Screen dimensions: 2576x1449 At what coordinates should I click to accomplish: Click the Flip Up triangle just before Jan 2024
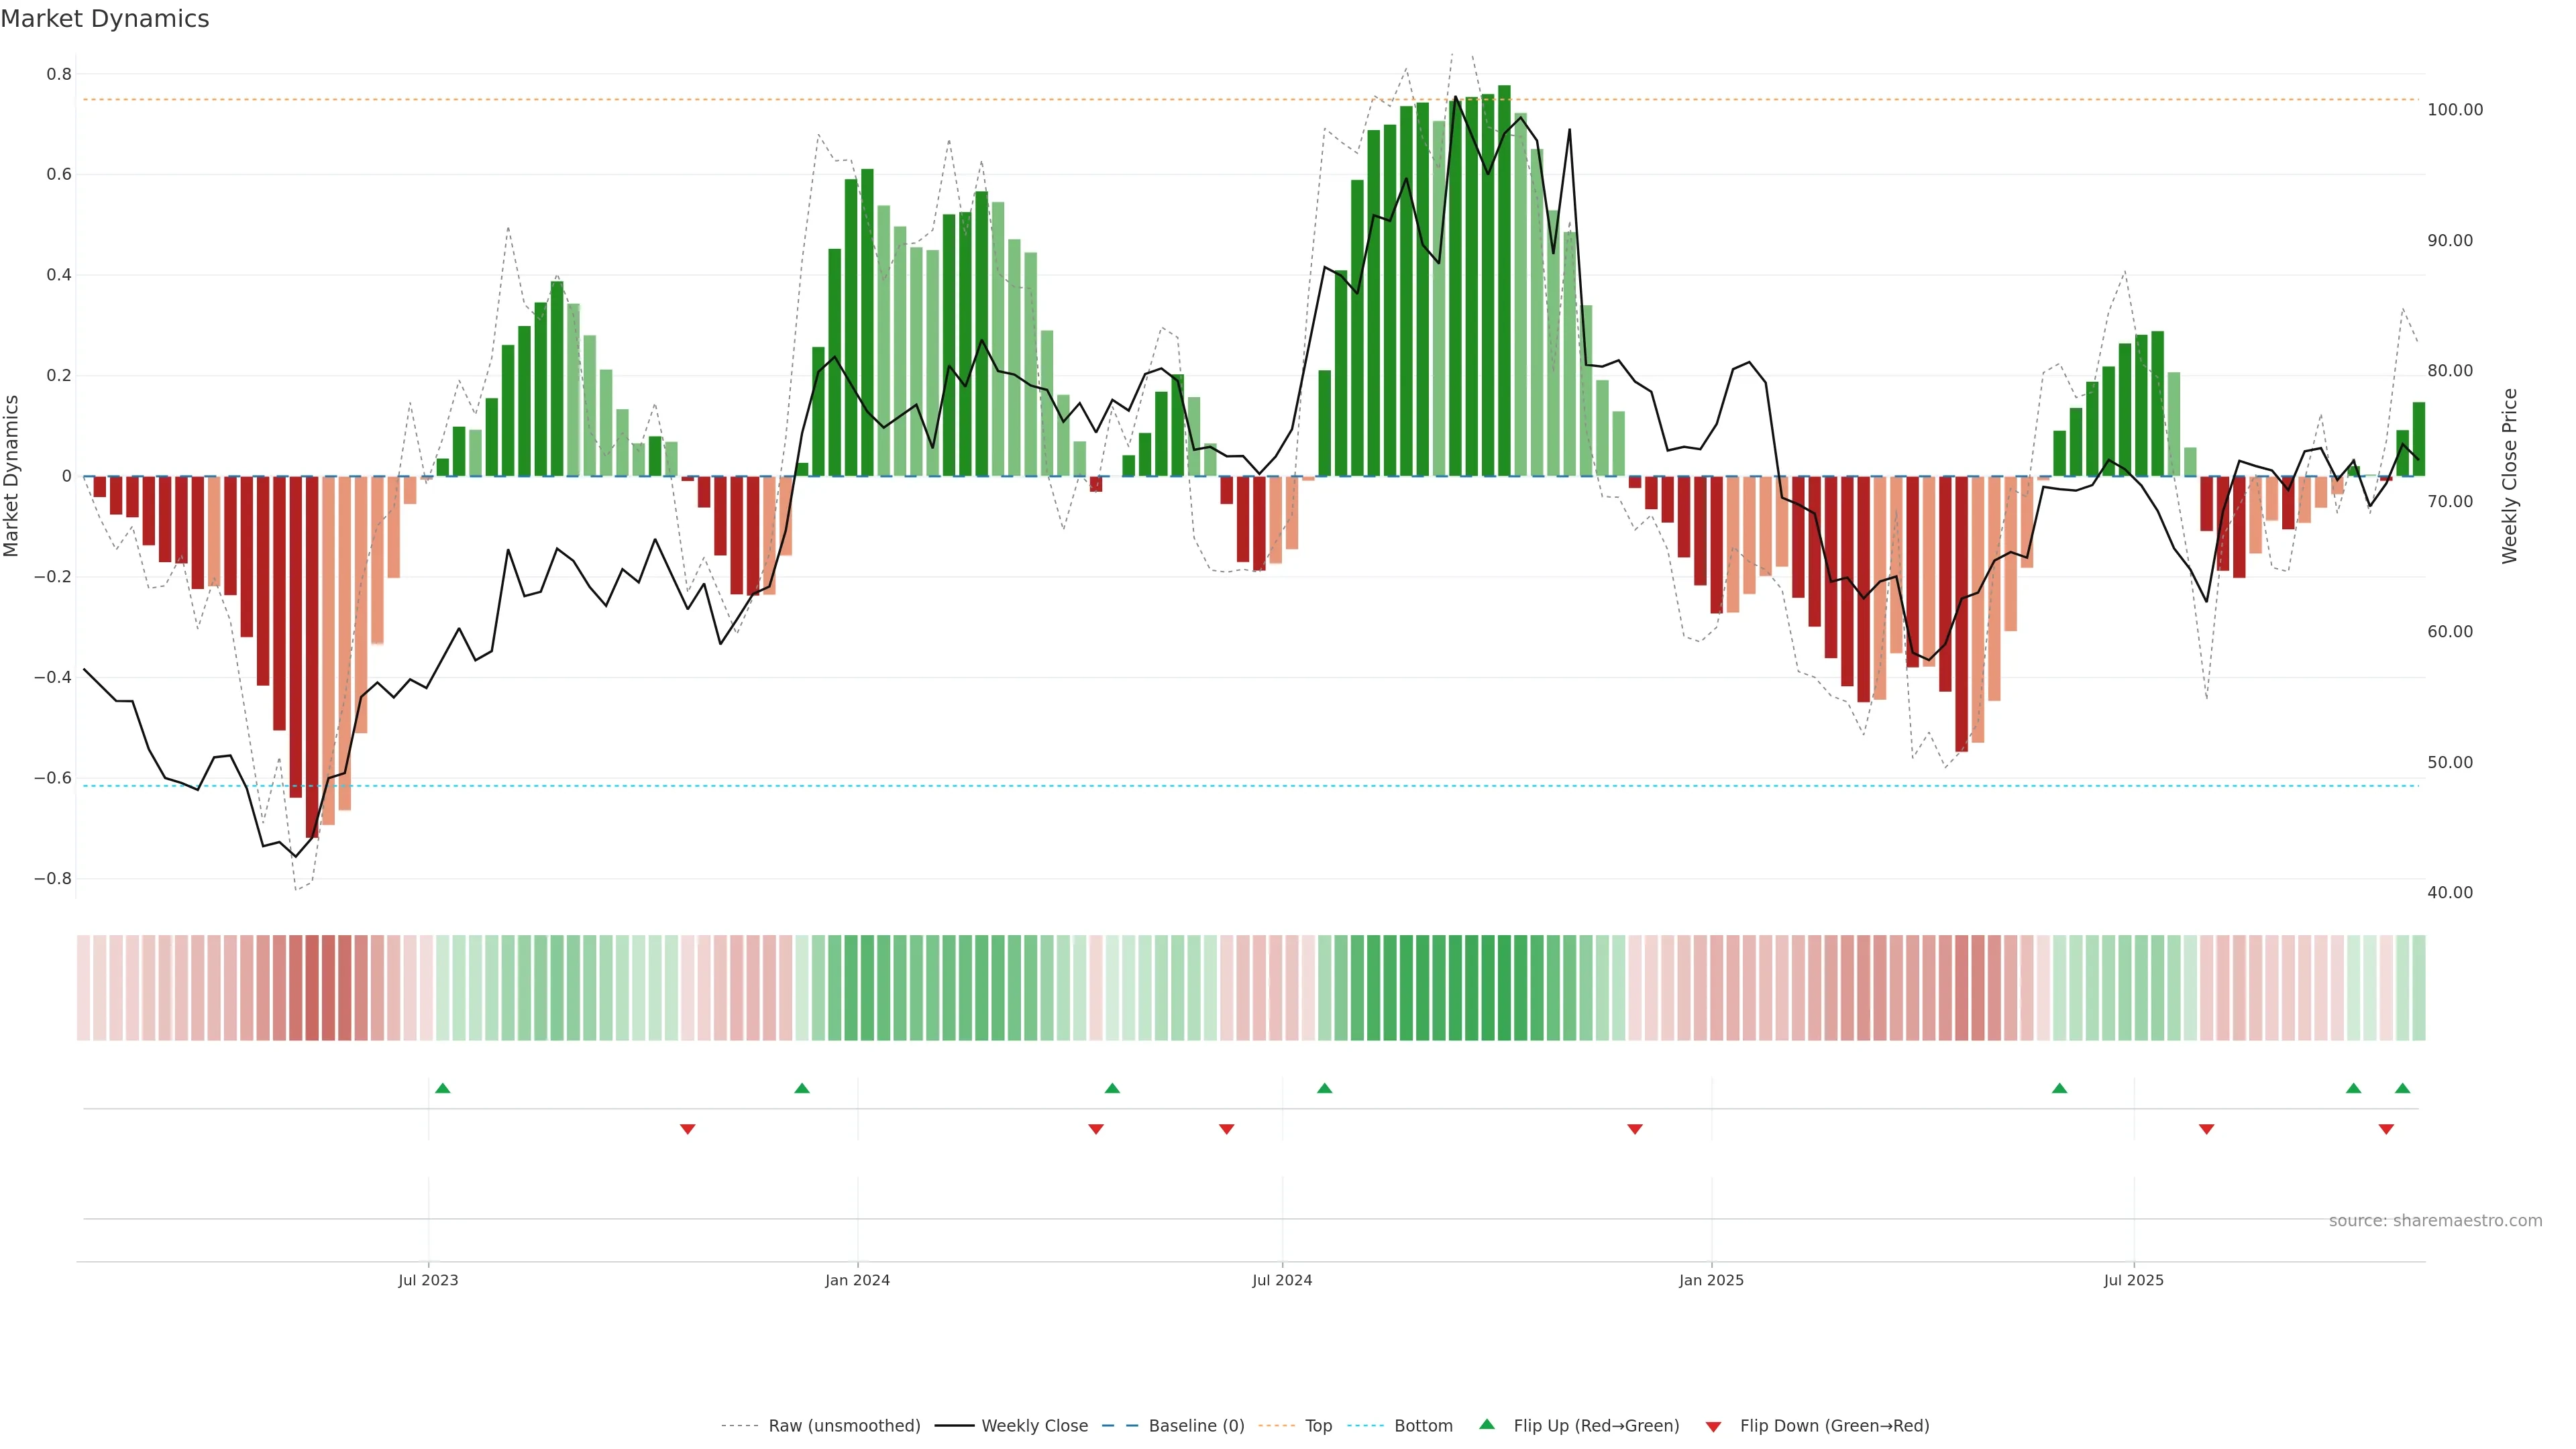(802, 1088)
